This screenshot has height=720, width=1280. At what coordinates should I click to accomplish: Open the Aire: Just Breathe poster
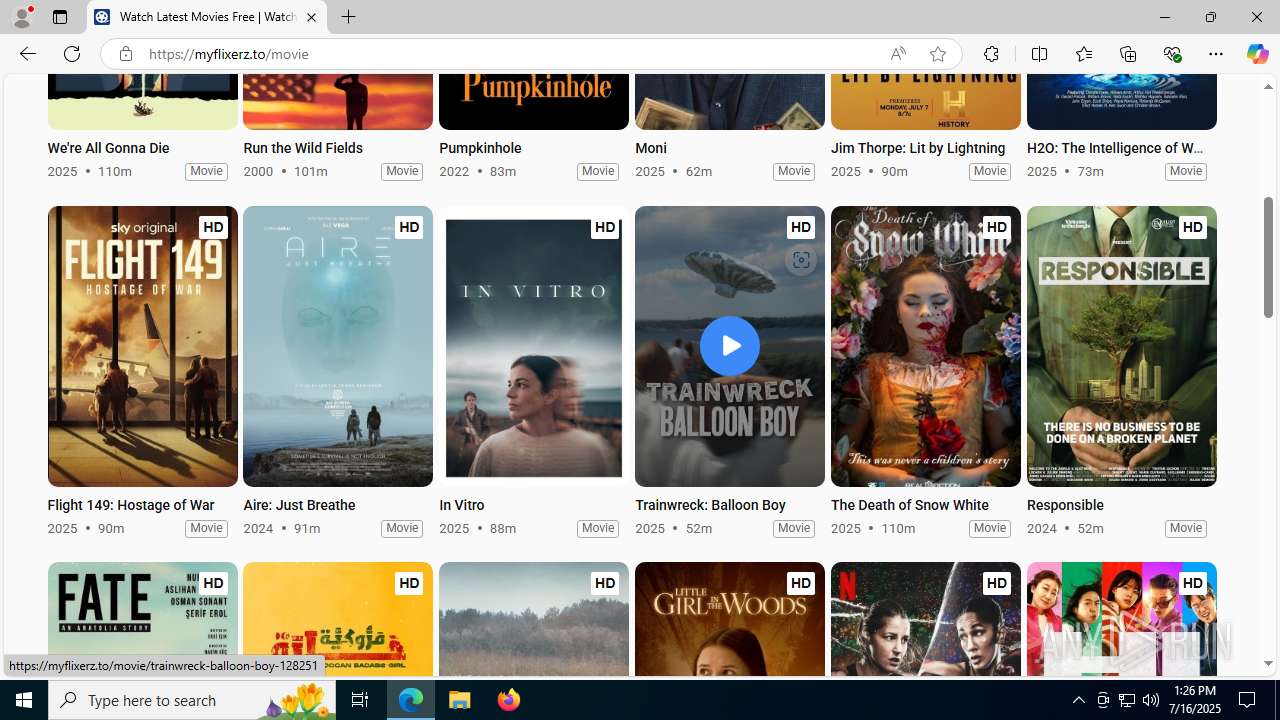(338, 346)
